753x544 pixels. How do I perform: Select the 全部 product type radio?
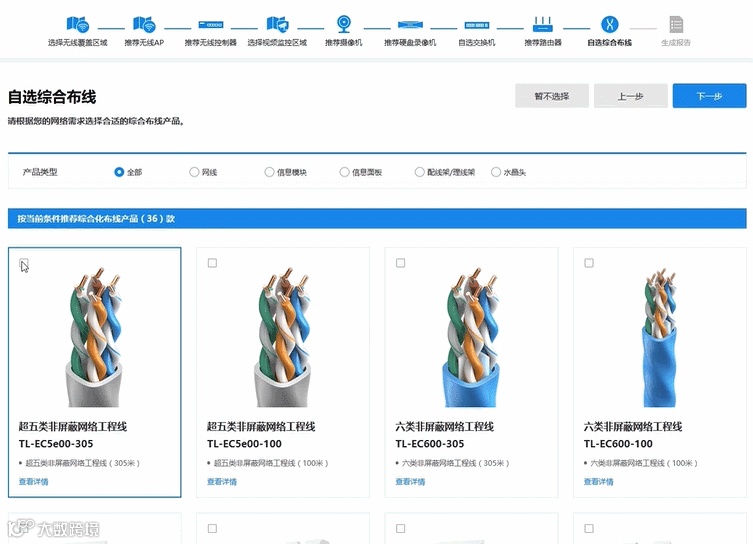point(119,172)
